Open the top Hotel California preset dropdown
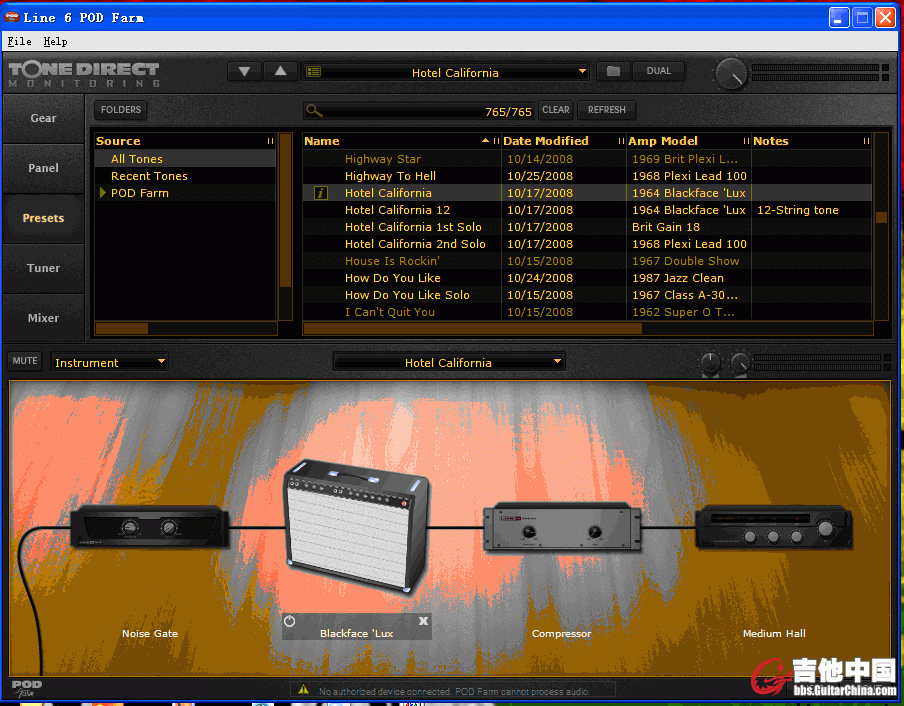 pyautogui.click(x=445, y=72)
